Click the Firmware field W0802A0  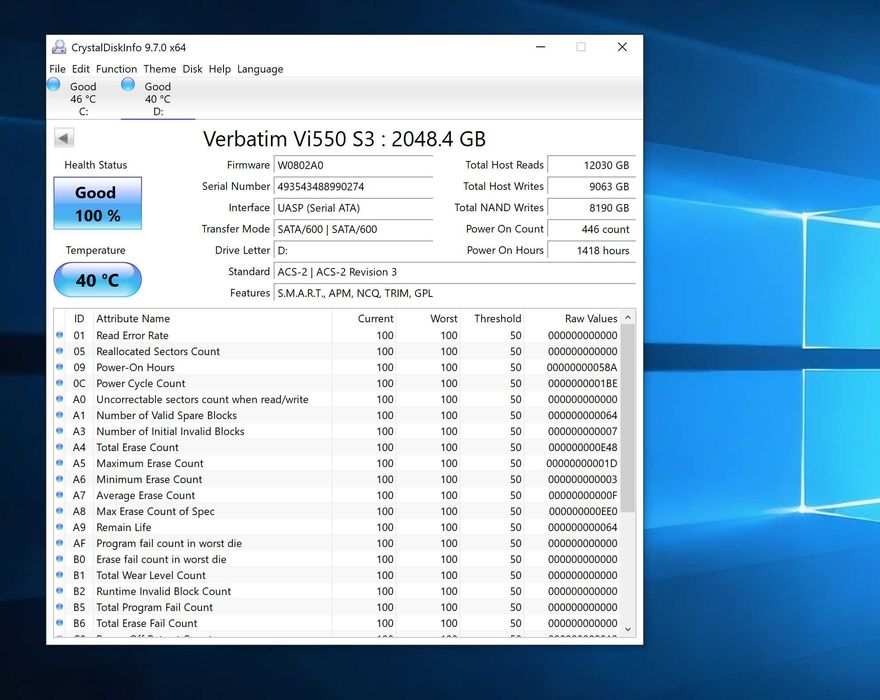(x=354, y=165)
